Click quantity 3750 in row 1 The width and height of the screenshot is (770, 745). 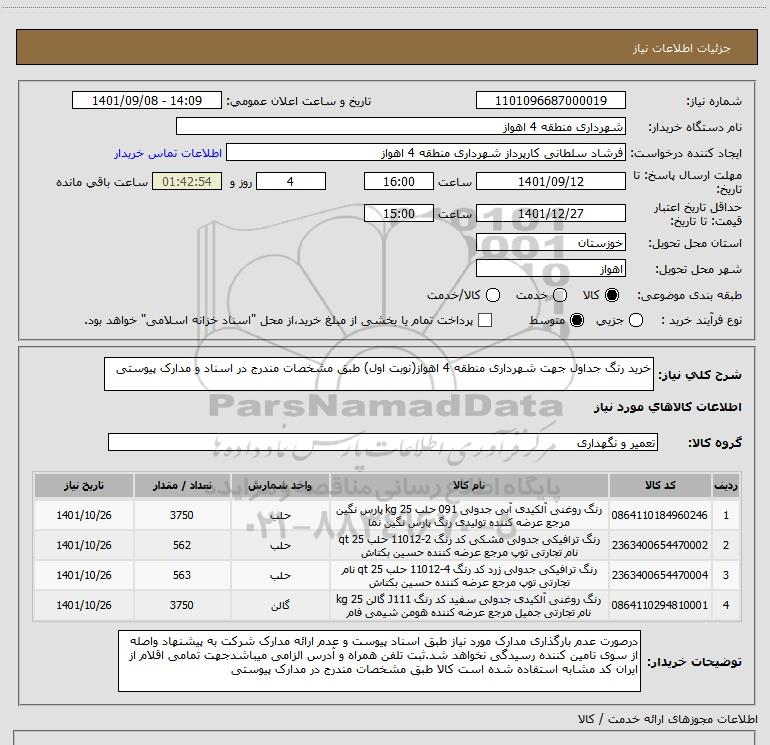coord(182,515)
